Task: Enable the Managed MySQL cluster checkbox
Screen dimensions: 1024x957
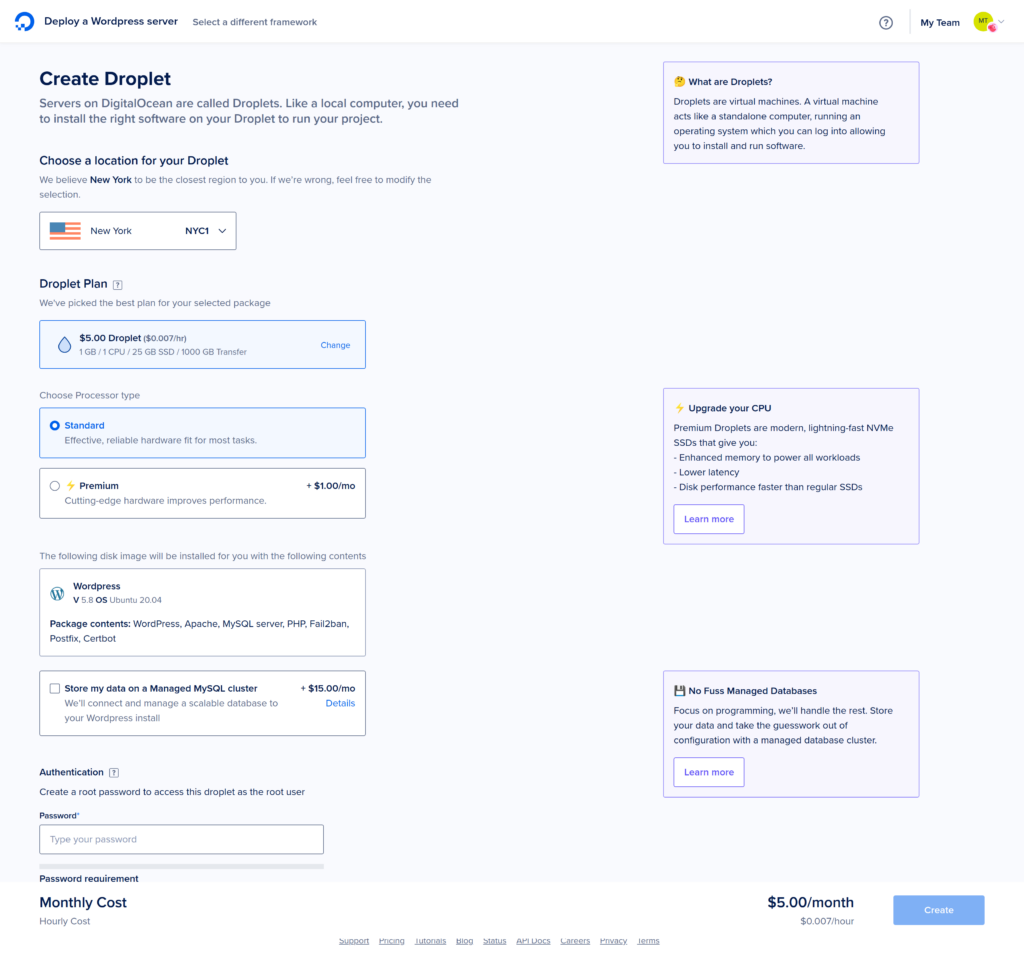Action: [55, 689]
